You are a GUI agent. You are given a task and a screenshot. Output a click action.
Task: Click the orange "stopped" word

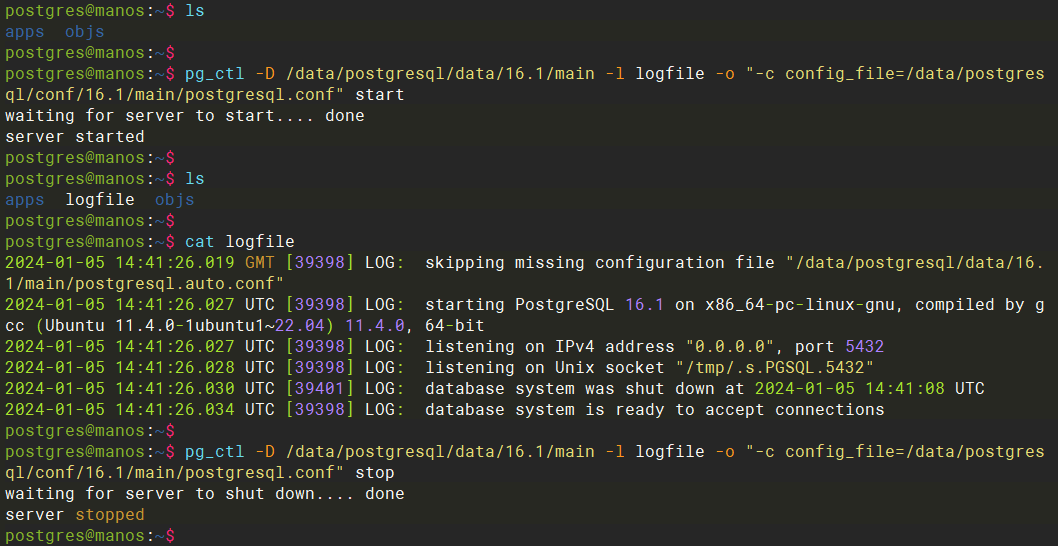tap(110, 515)
